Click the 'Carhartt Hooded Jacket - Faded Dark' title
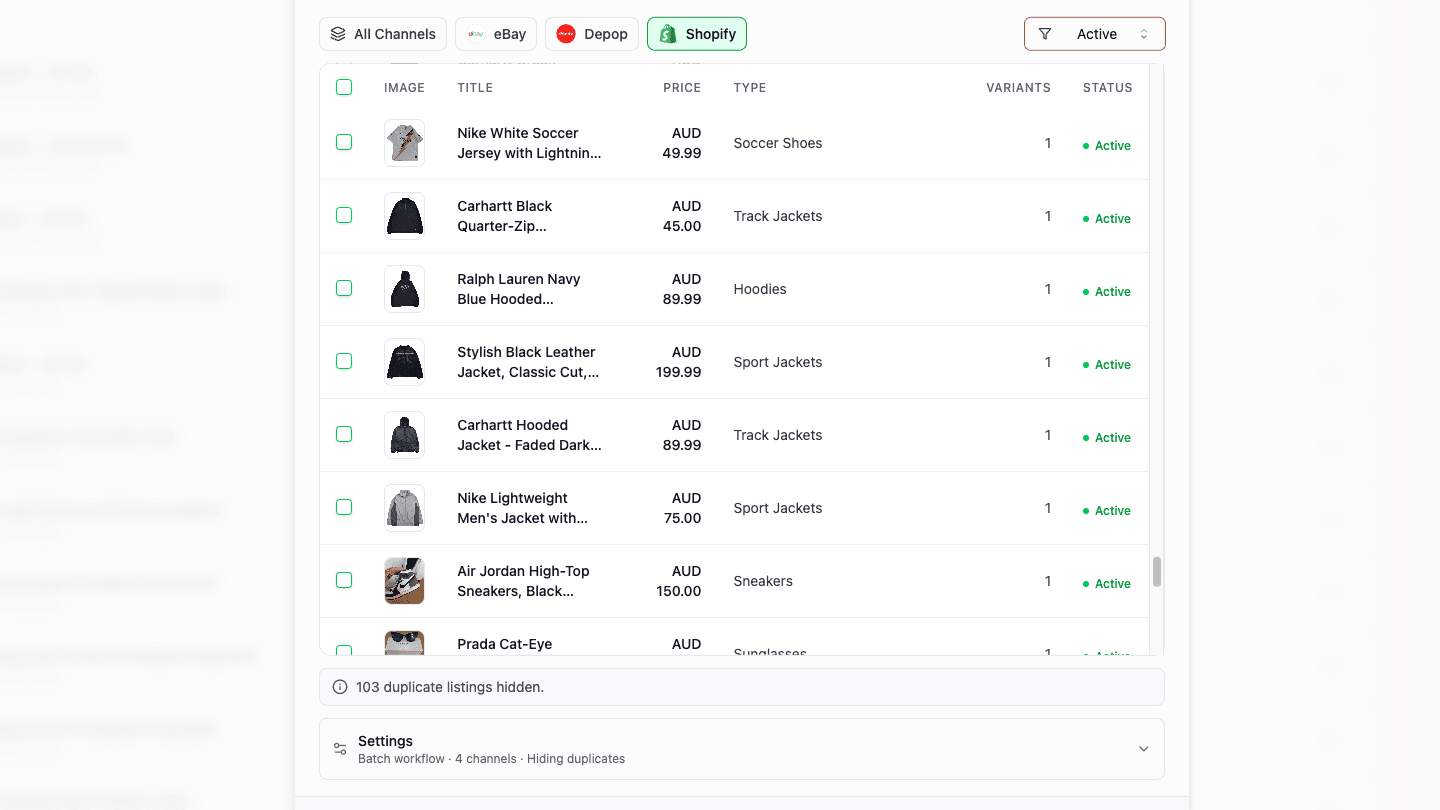Screen dimensions: 1440x810 coord(529,435)
